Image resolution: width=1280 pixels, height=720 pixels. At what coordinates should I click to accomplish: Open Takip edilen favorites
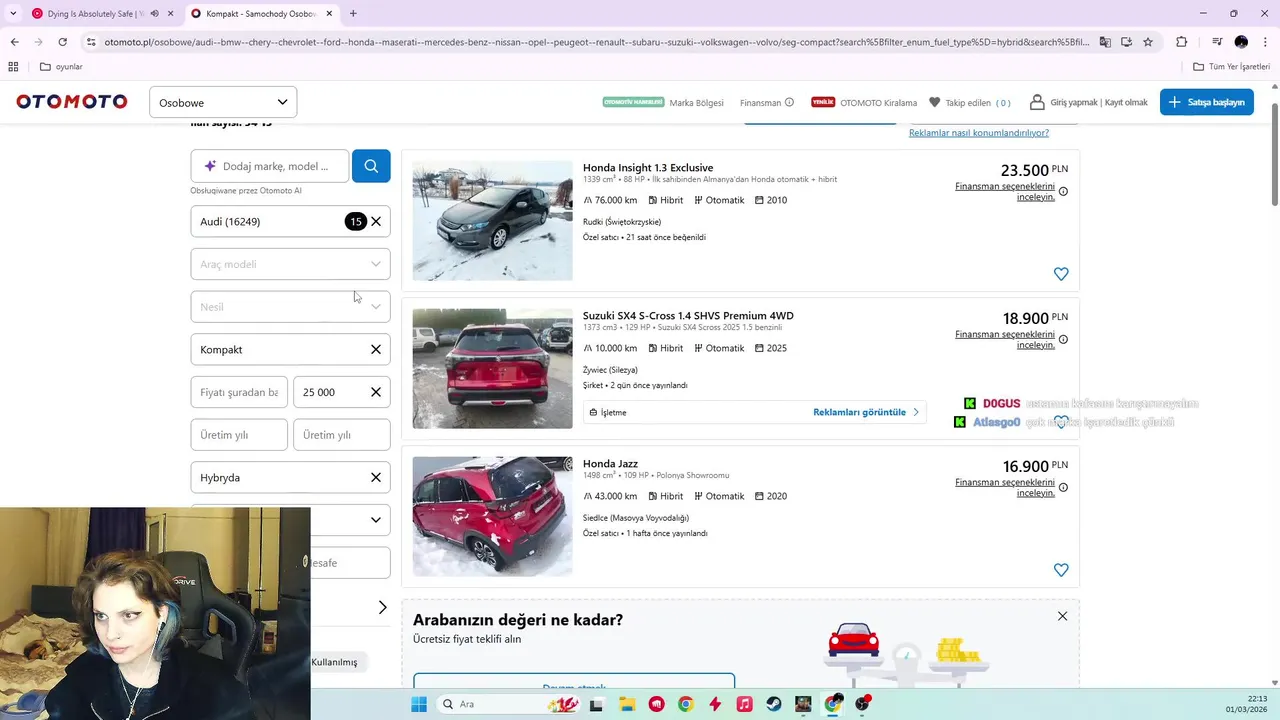(970, 102)
